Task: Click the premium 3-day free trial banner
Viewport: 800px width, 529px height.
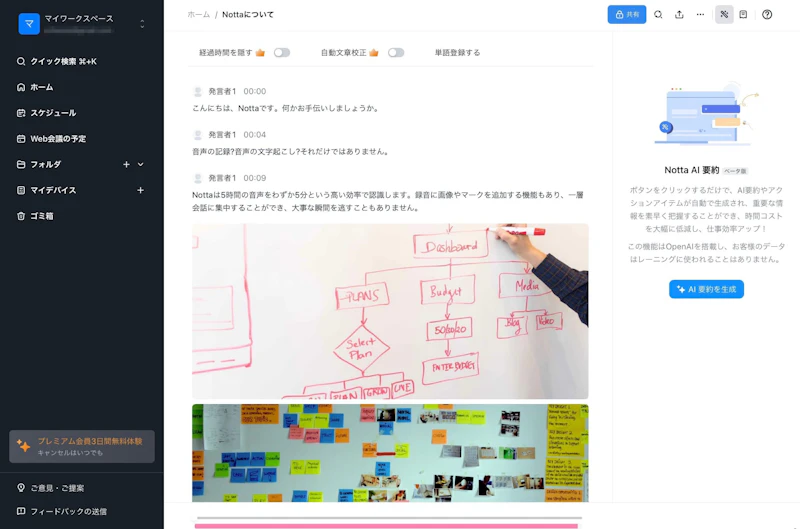Action: click(x=82, y=446)
